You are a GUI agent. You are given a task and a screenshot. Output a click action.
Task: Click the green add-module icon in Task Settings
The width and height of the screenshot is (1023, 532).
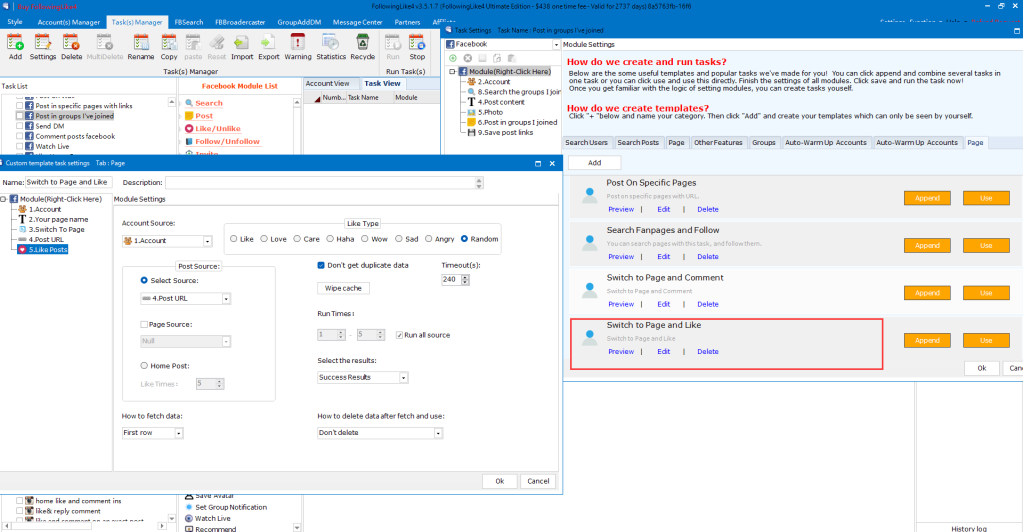tap(453, 58)
